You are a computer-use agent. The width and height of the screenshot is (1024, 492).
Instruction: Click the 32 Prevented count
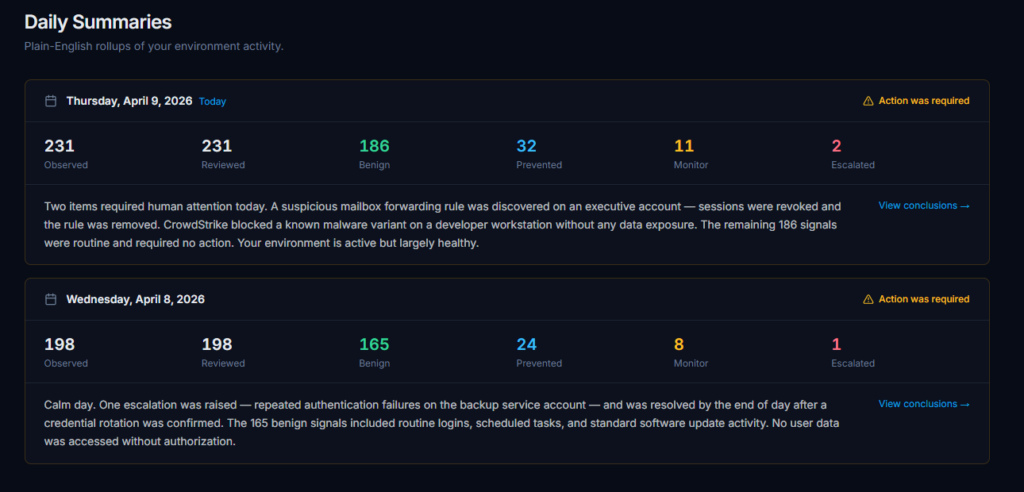point(527,147)
